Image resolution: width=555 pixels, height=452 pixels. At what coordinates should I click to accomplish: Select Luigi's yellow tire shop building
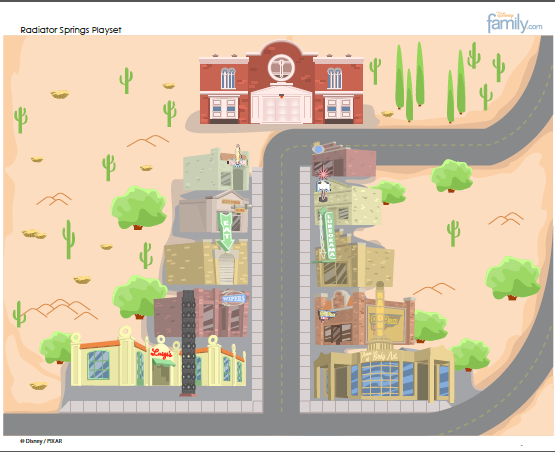coord(158,357)
